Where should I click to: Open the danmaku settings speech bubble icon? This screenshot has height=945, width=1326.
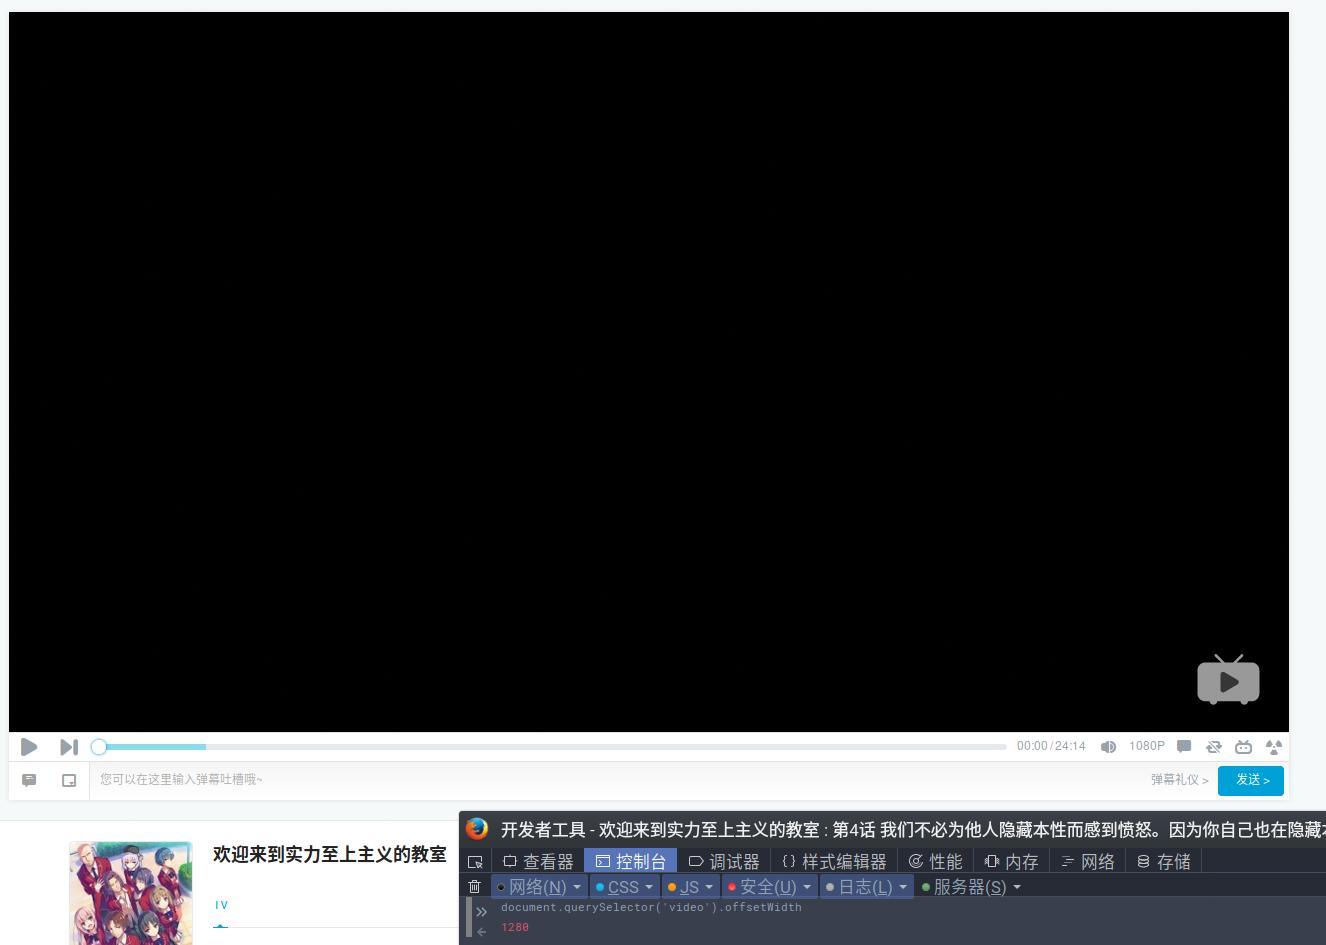coord(1184,746)
